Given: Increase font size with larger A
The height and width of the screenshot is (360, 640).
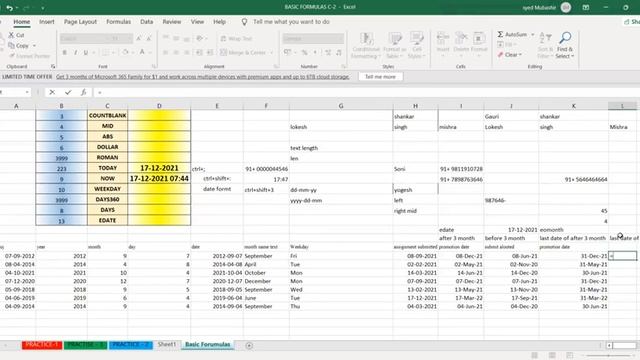Looking at the screenshot, I should click(x=138, y=38).
